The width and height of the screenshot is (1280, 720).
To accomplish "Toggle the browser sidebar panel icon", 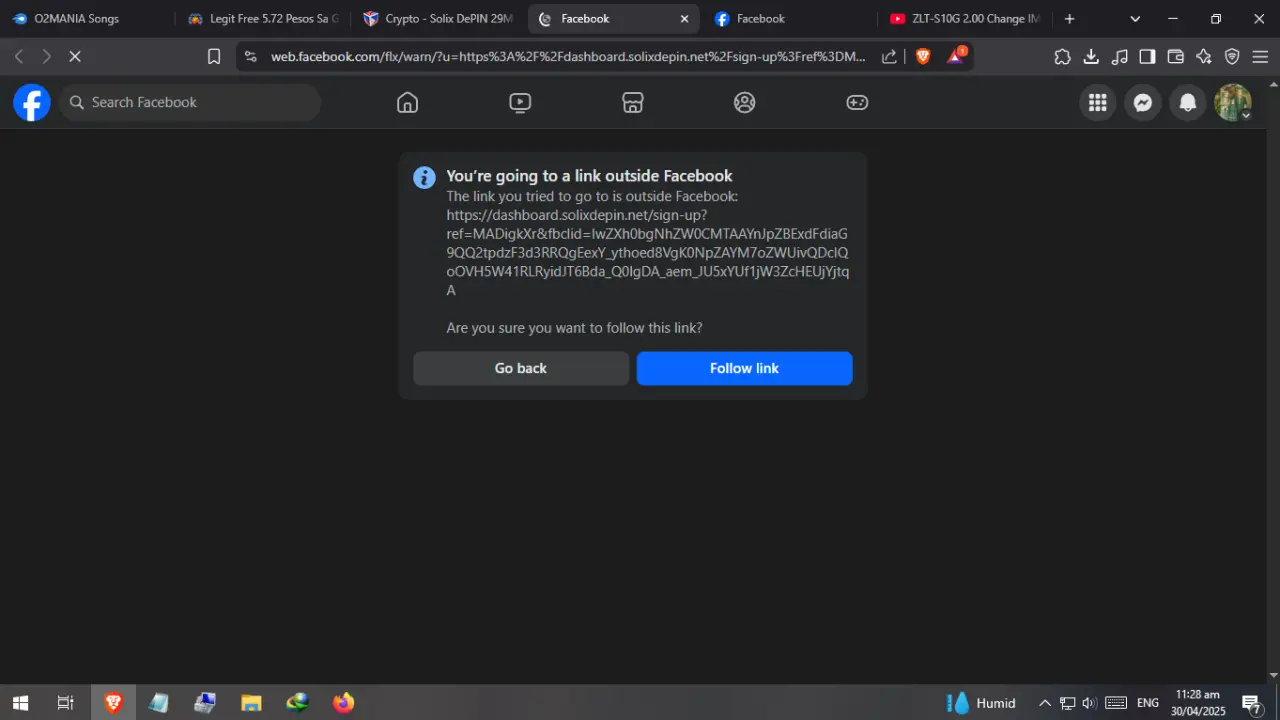I will pos(1148,57).
